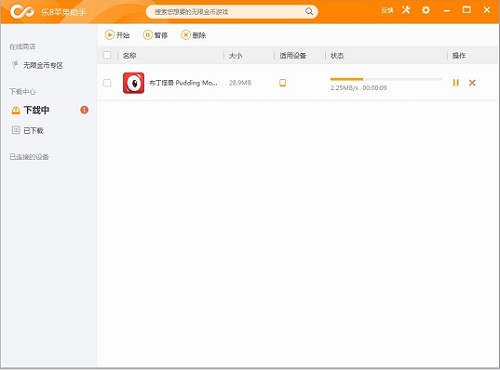Pause the Pudding Monsters download
Image resolution: width=500 pixels, height=370 pixels.
[x=456, y=83]
